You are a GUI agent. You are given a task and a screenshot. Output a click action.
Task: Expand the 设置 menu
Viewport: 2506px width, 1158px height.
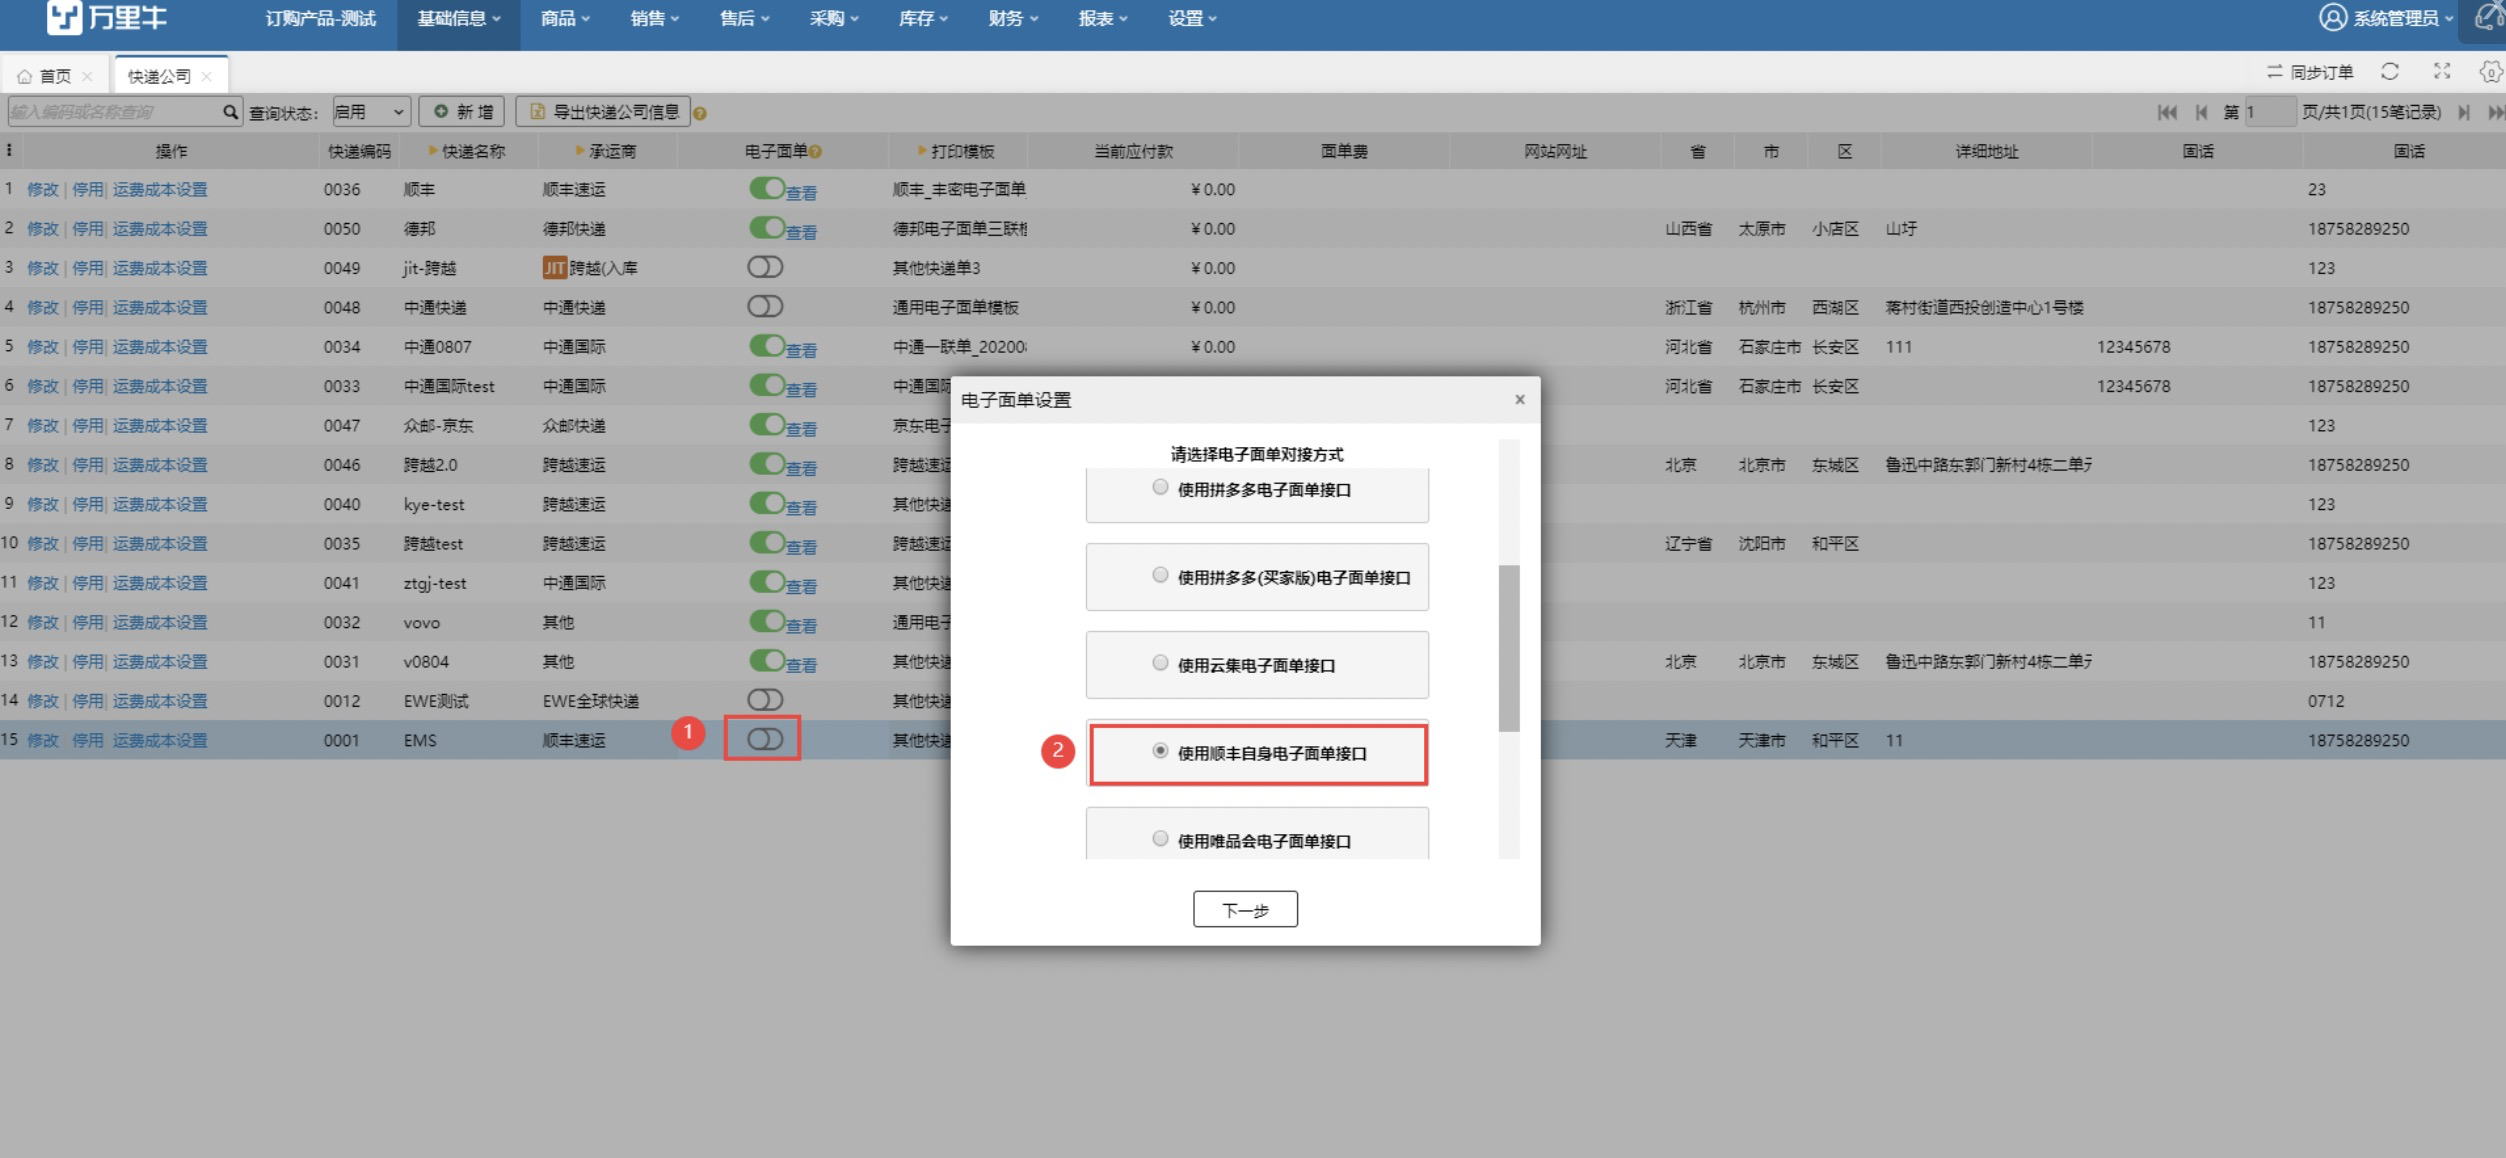click(x=1193, y=18)
